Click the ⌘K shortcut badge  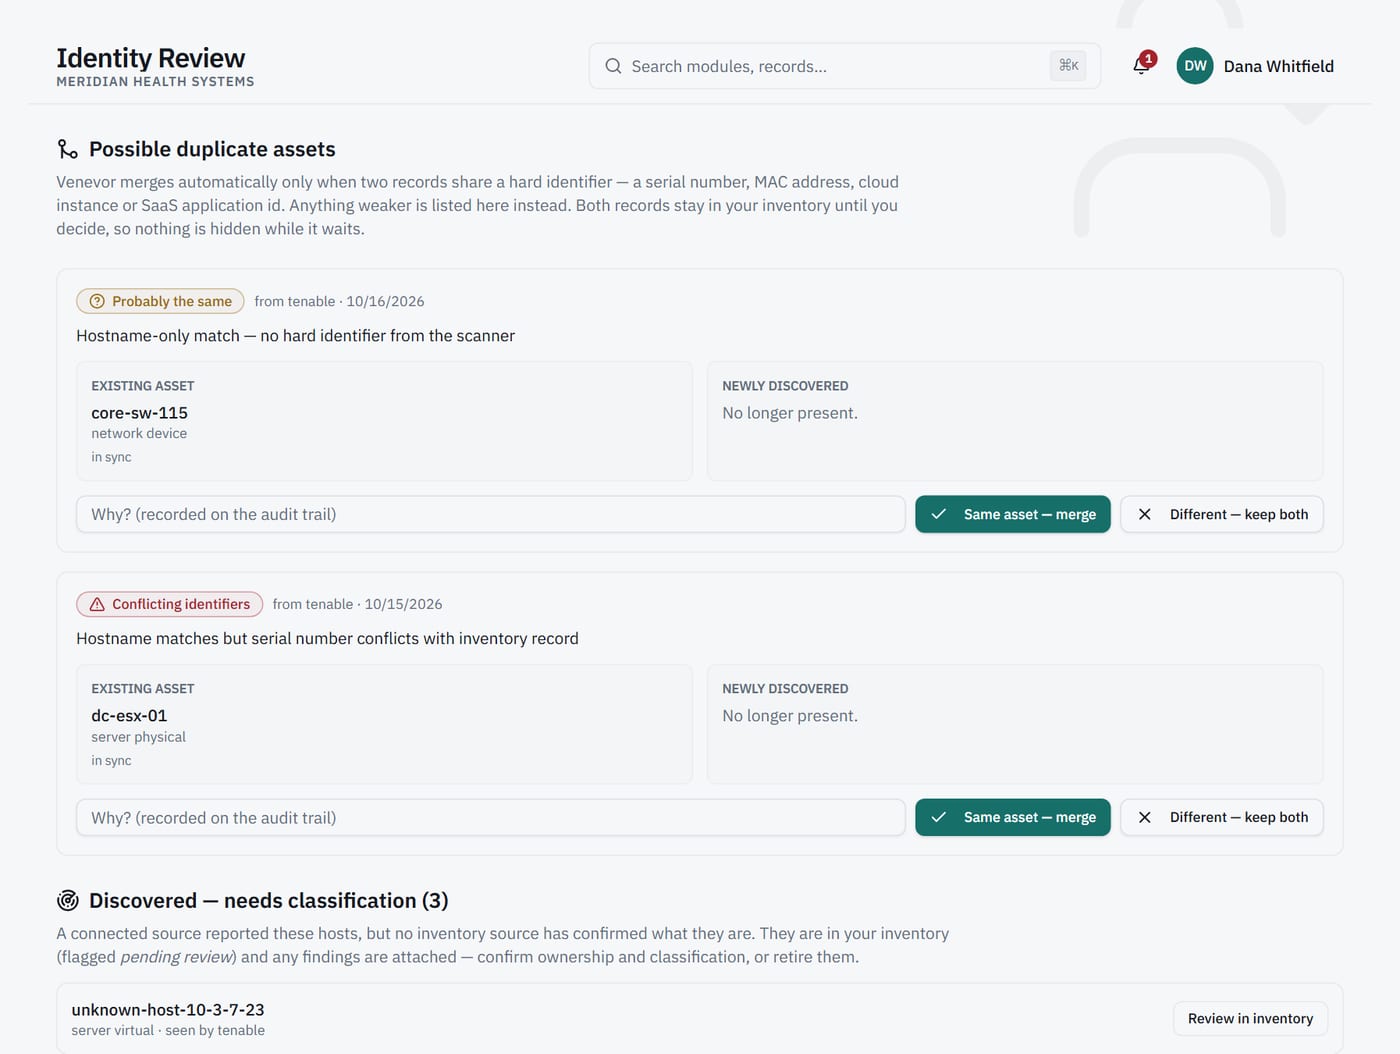click(1068, 66)
